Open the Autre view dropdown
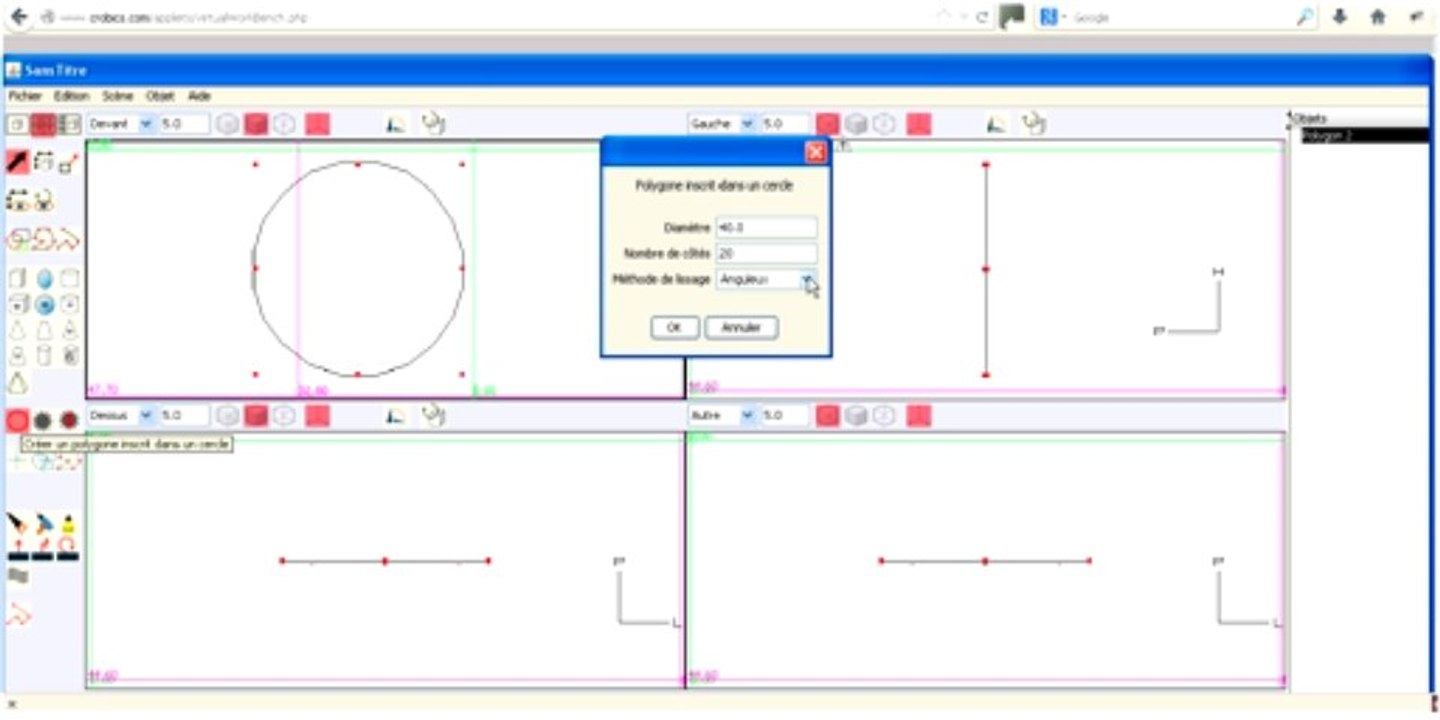This screenshot has width=1440, height=720. (746, 415)
